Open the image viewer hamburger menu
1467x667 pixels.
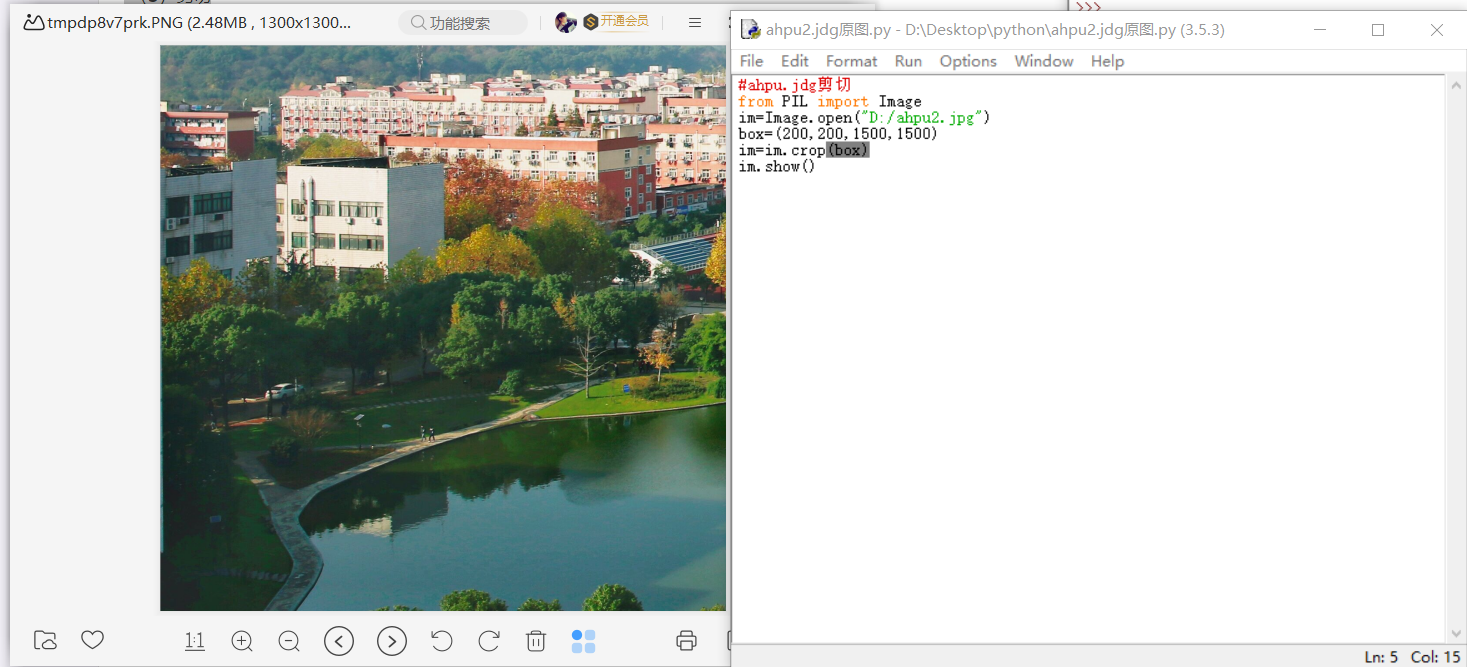pyautogui.click(x=695, y=22)
